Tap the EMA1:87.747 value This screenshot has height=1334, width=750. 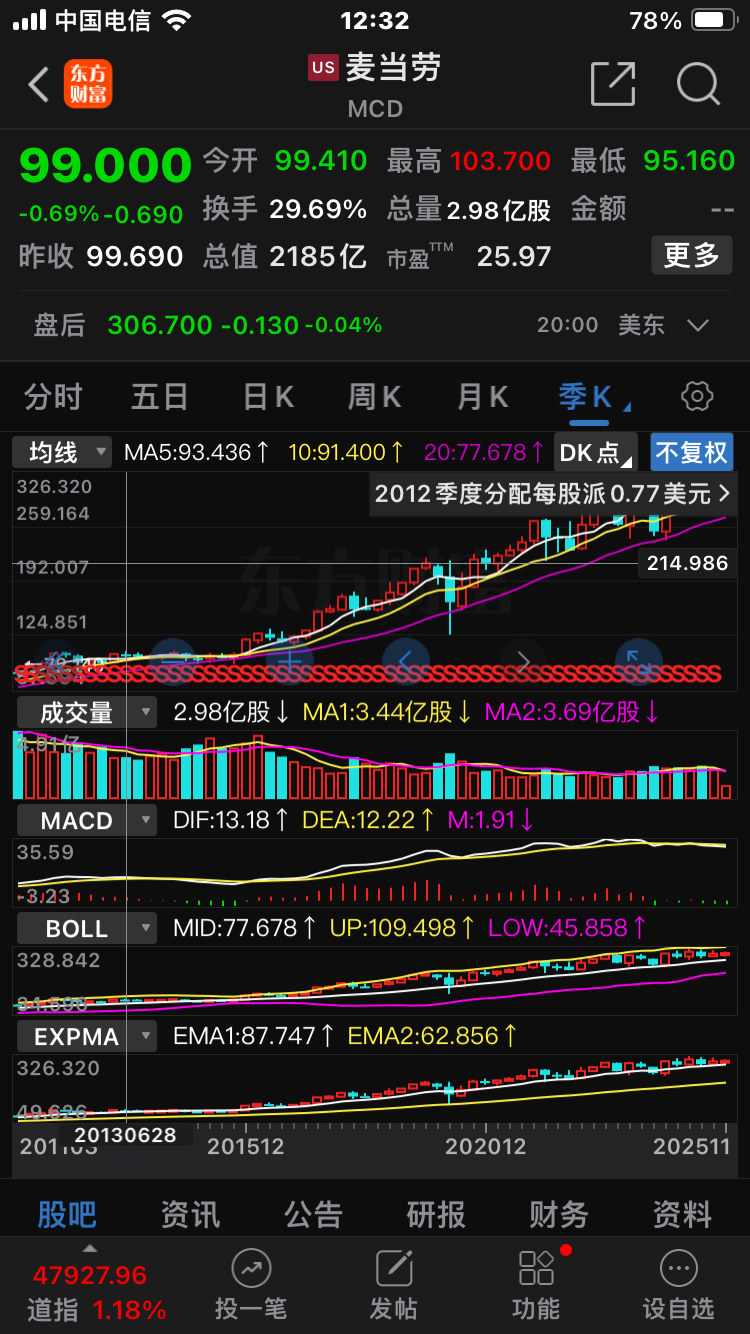tap(254, 1036)
